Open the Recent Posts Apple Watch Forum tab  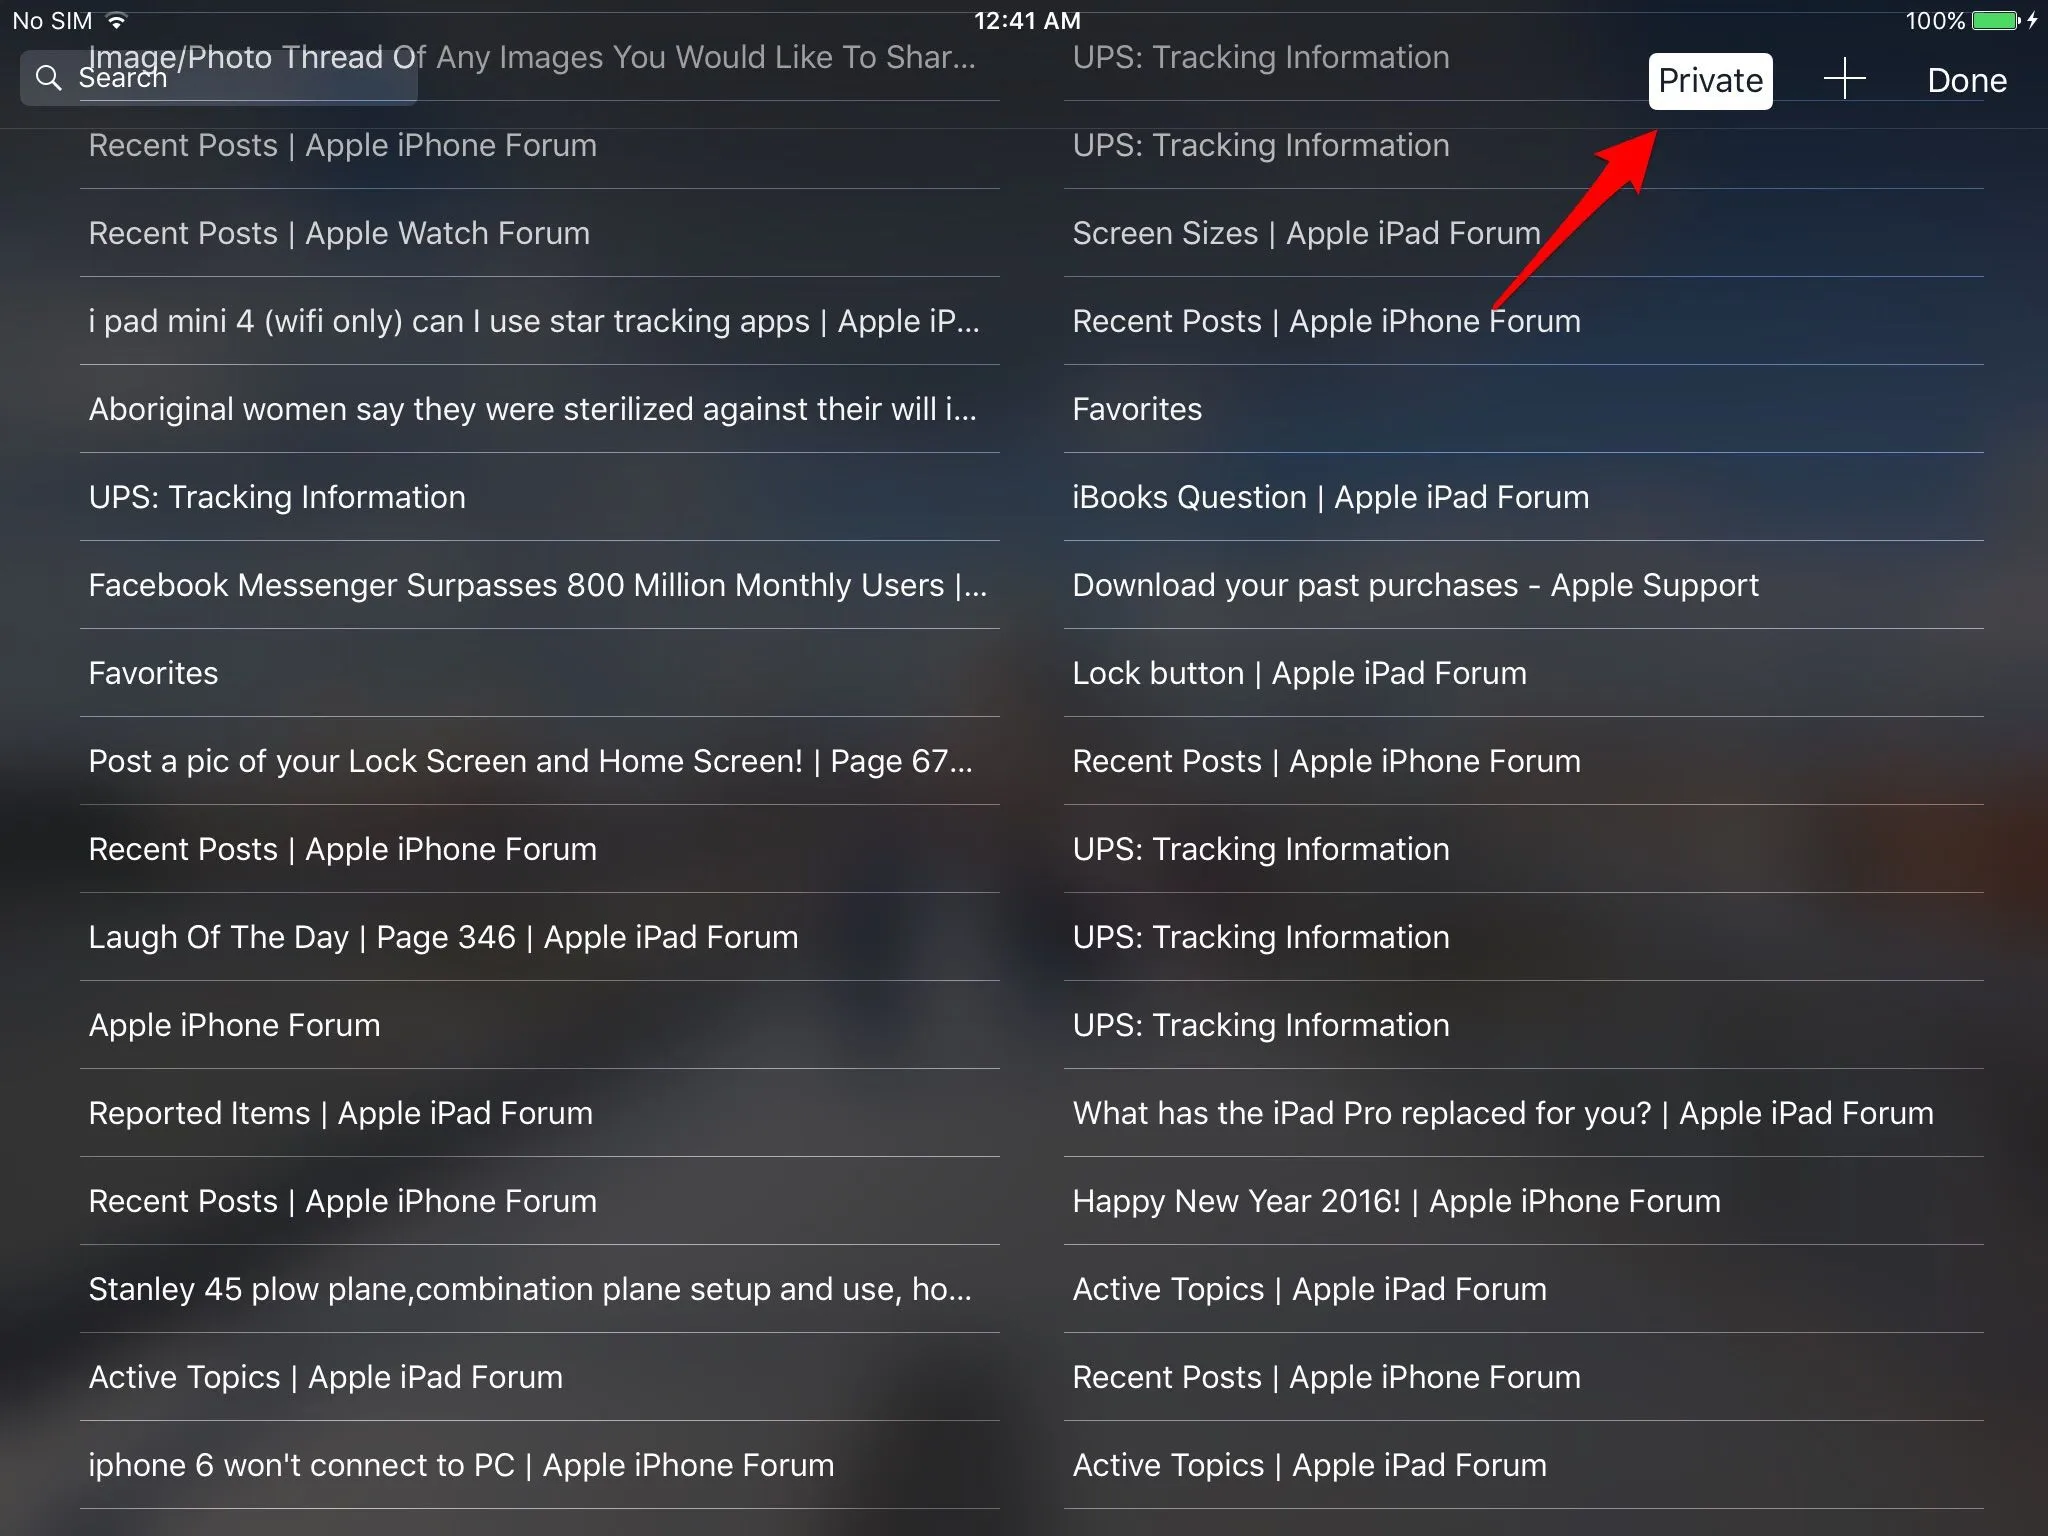coord(339,233)
